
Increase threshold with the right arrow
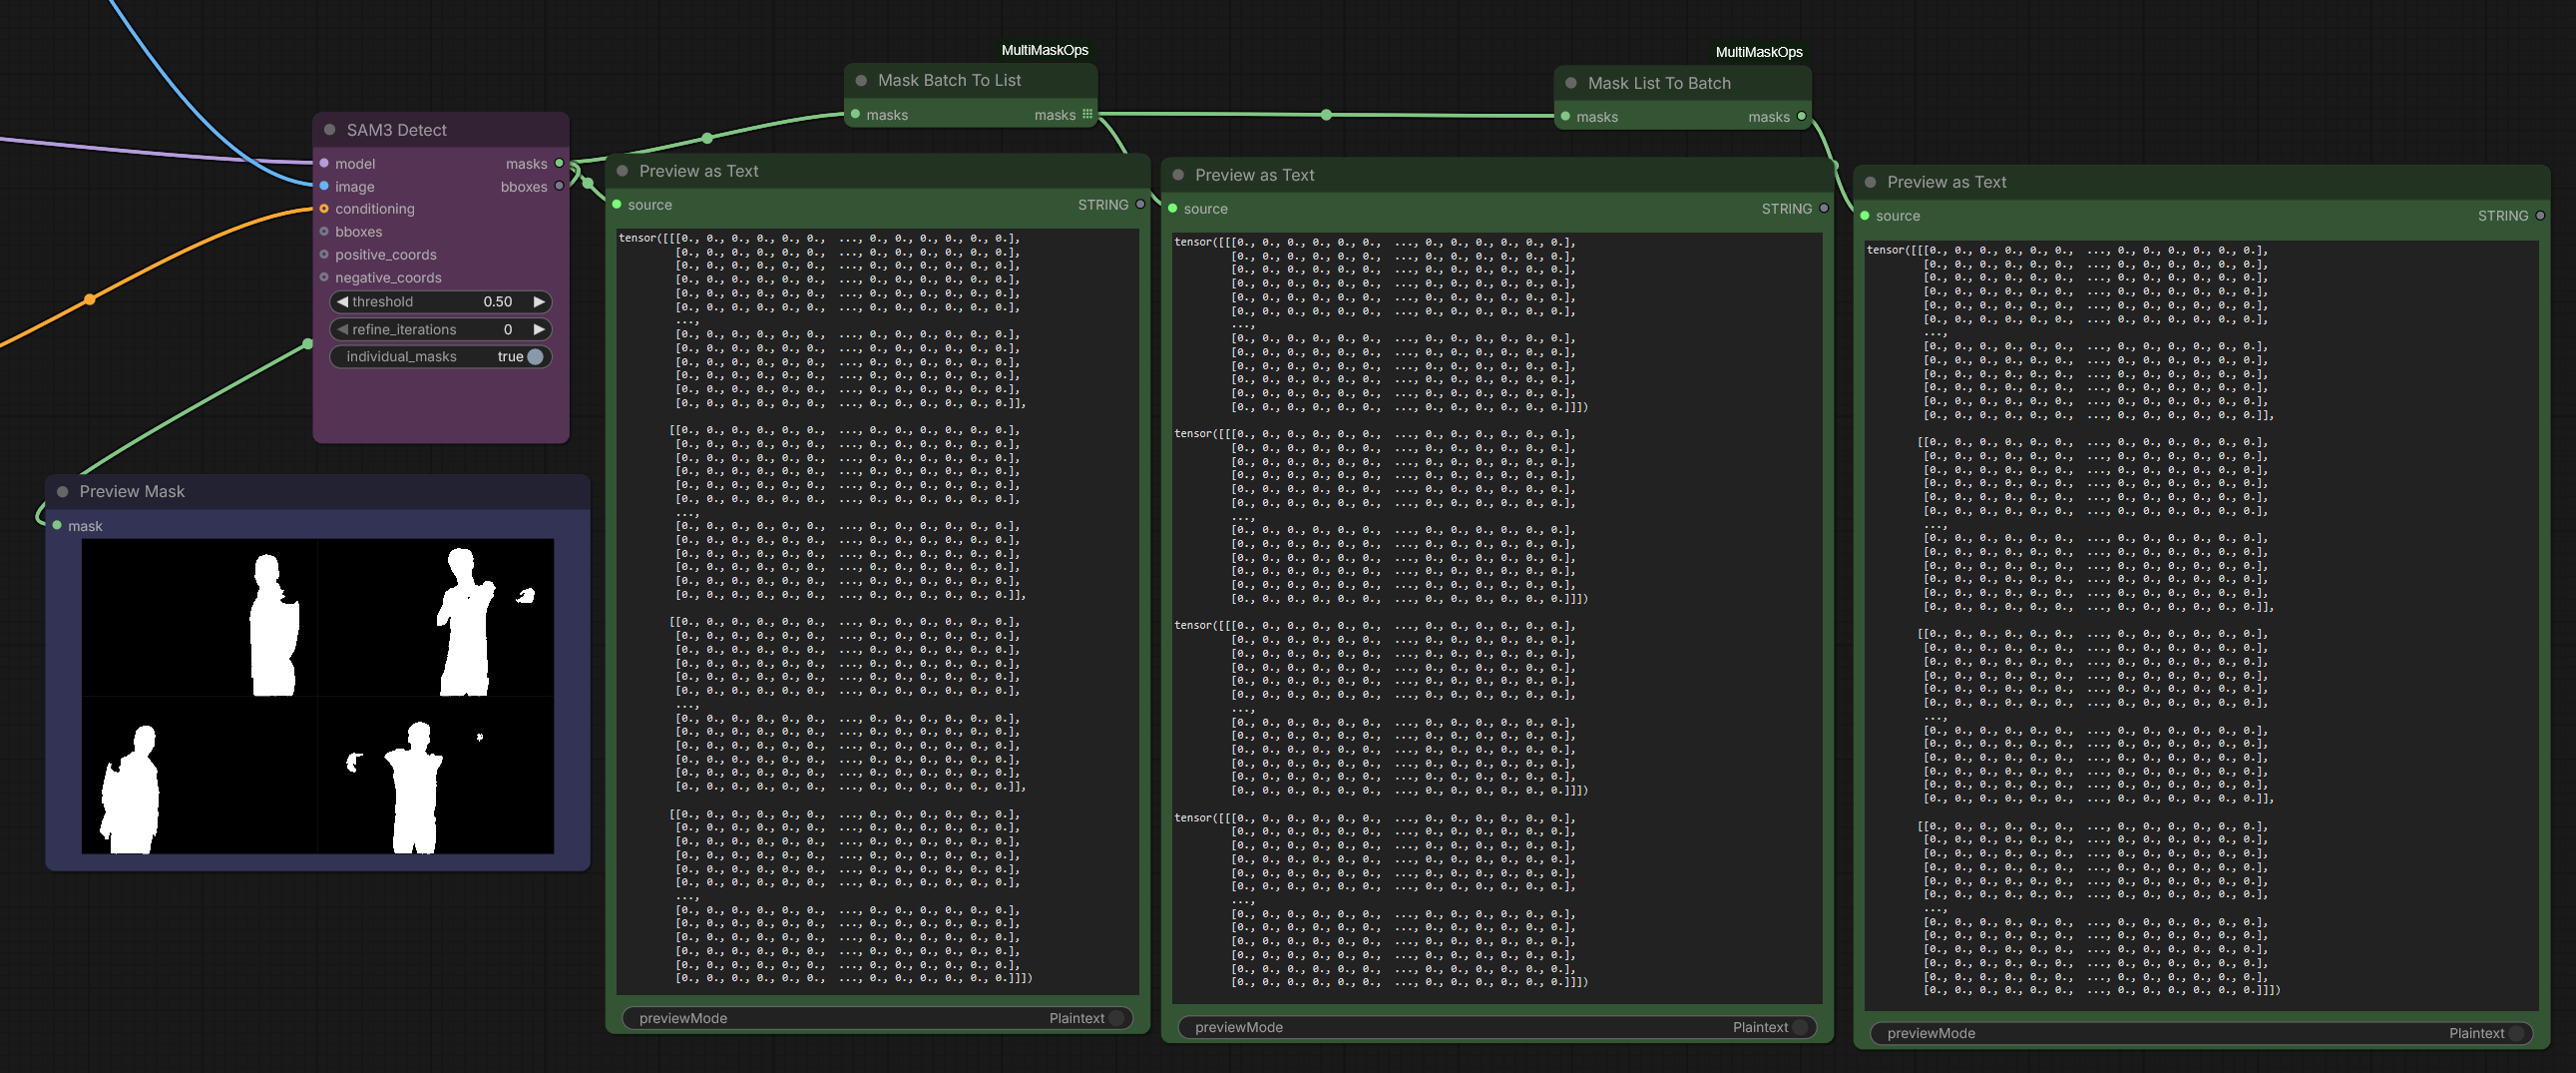pos(539,301)
